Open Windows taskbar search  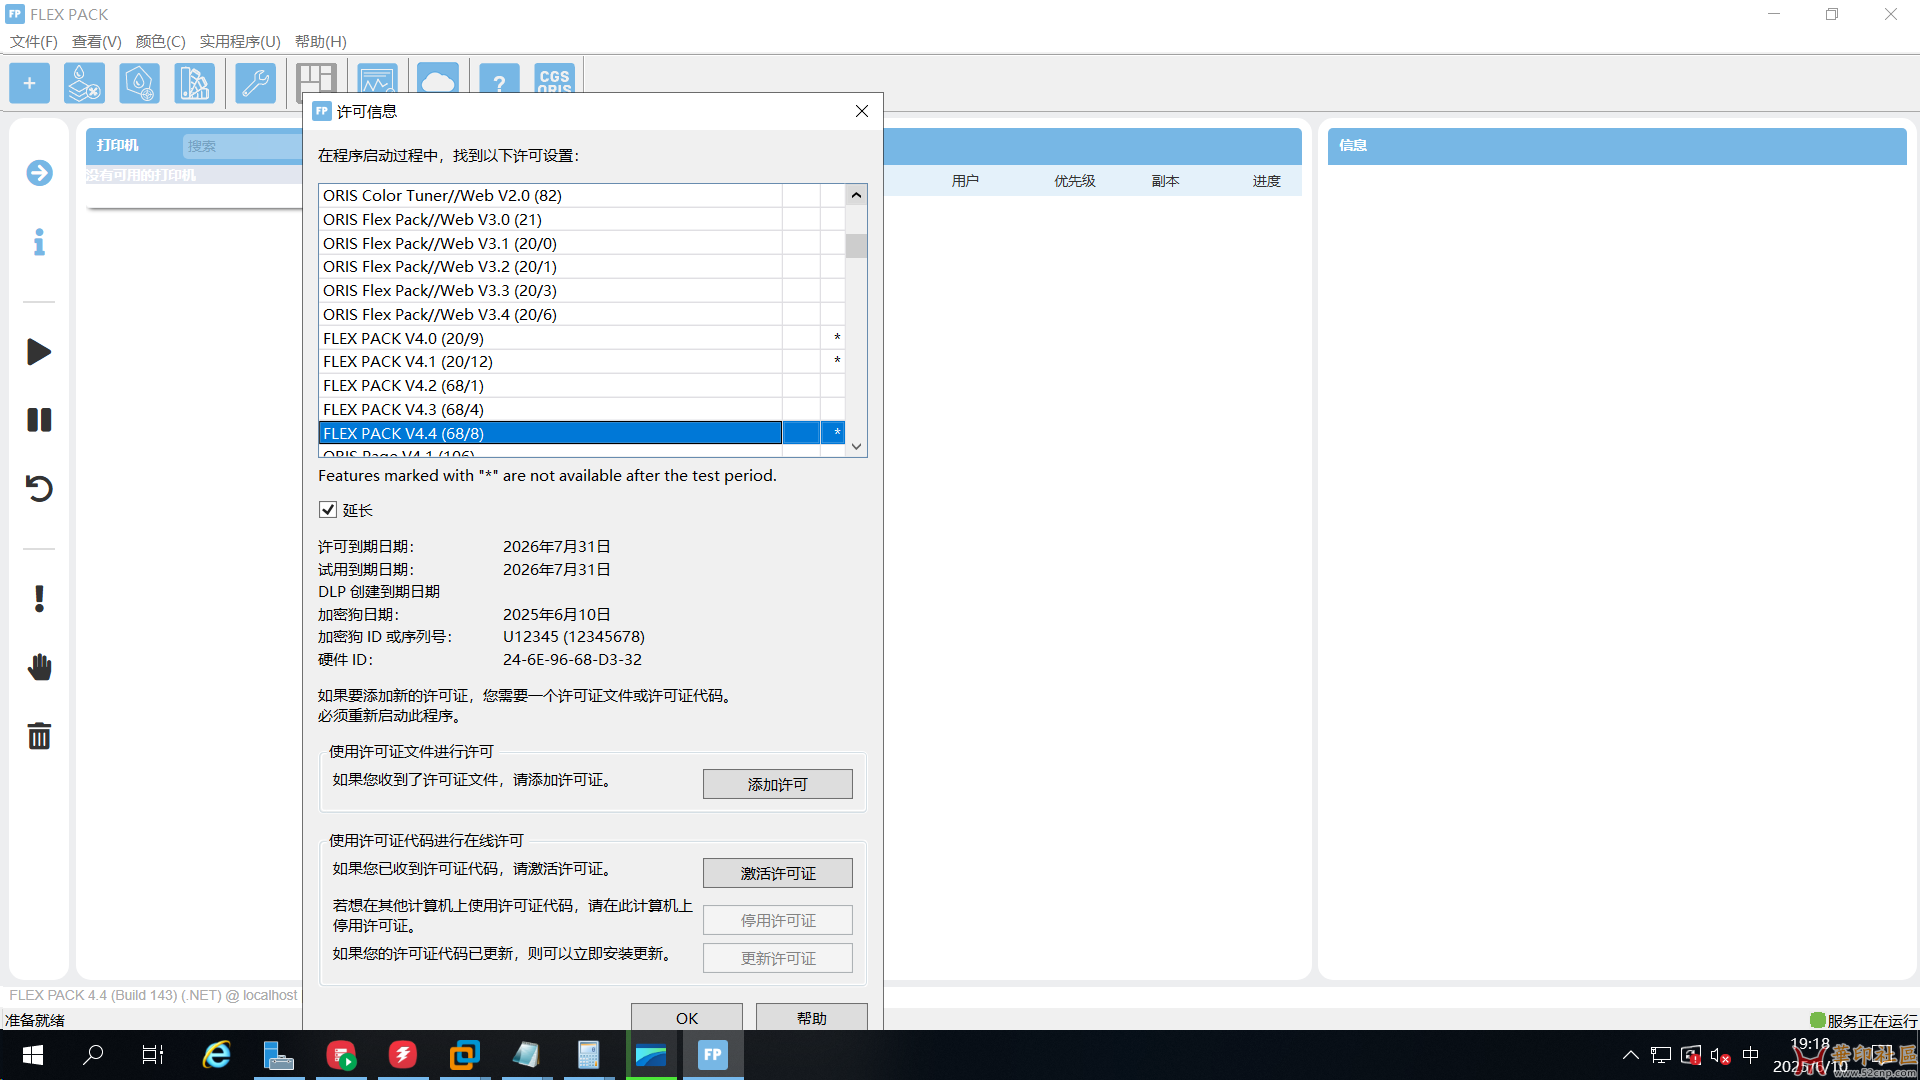pyautogui.click(x=93, y=1055)
